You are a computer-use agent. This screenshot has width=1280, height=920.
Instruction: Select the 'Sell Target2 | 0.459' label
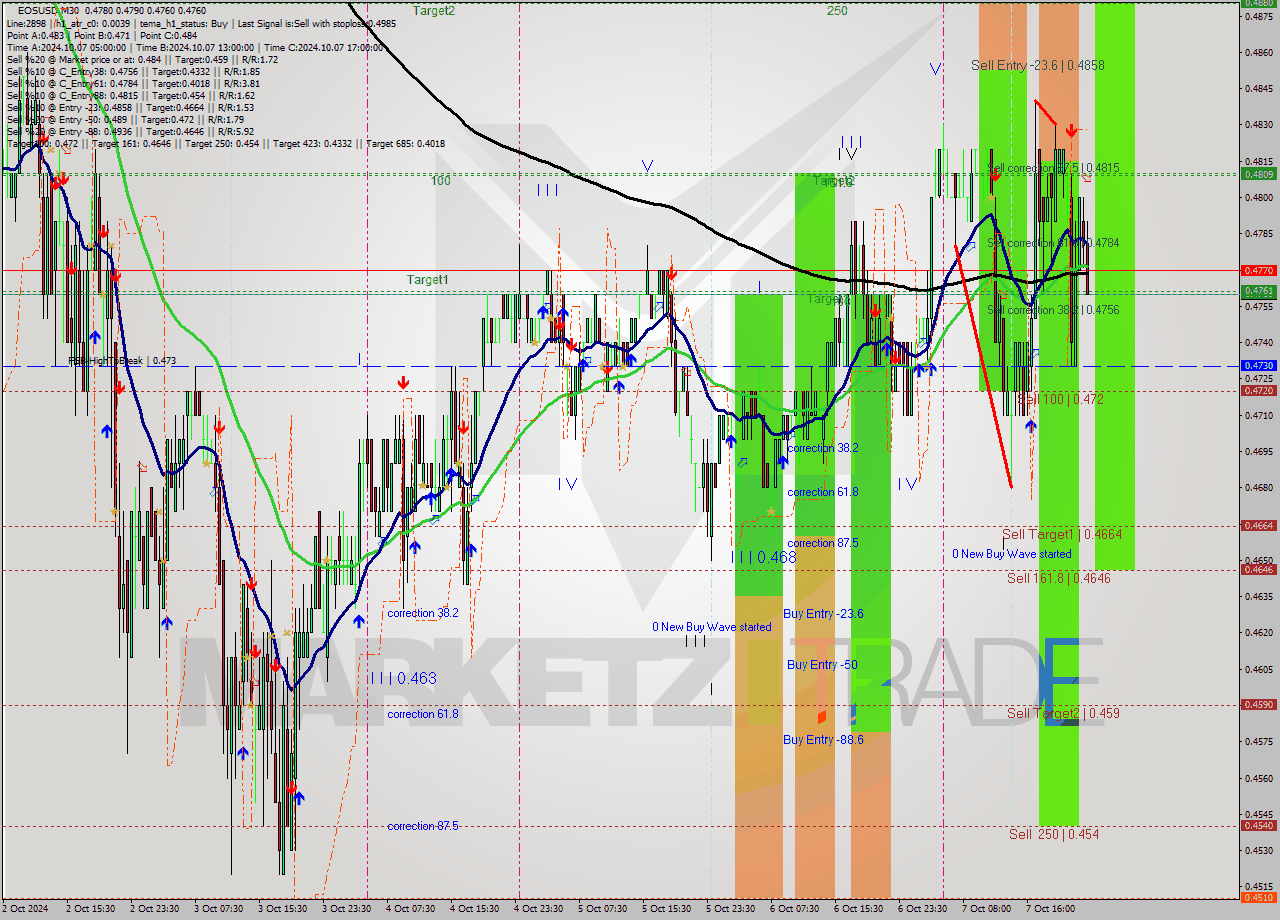coord(1063,713)
